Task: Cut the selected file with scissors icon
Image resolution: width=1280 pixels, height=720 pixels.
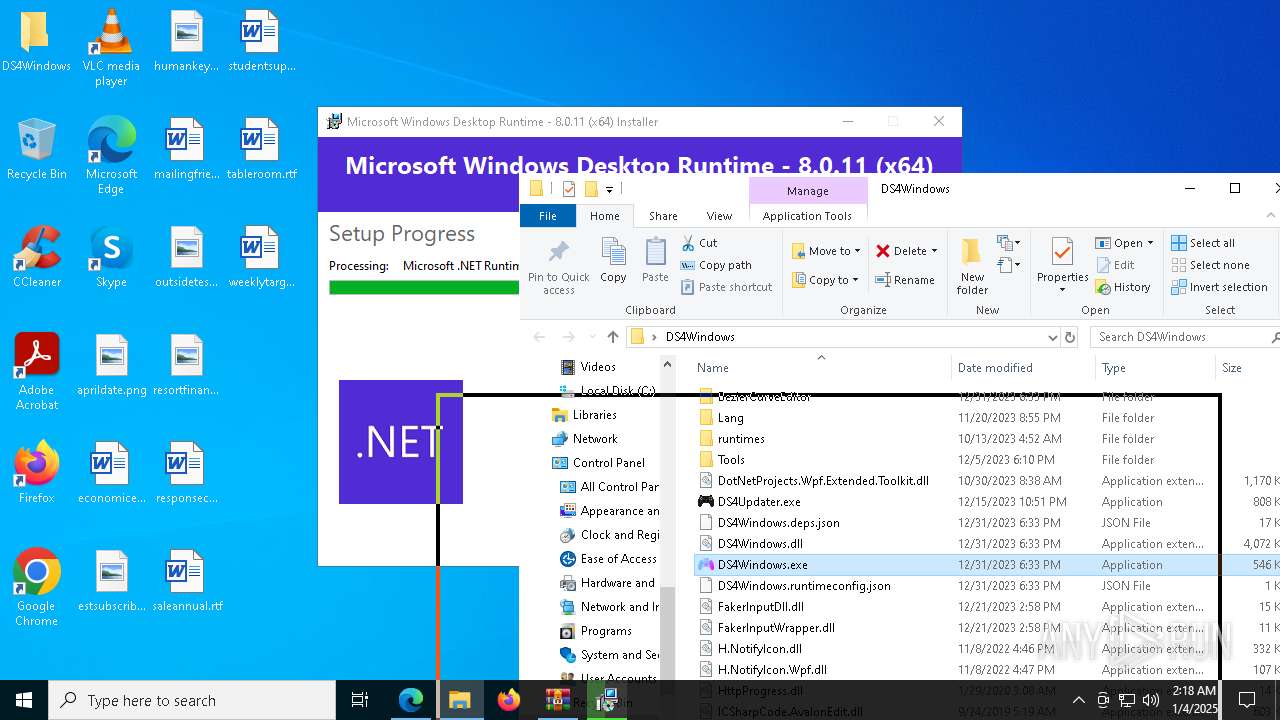Action: tap(699, 243)
